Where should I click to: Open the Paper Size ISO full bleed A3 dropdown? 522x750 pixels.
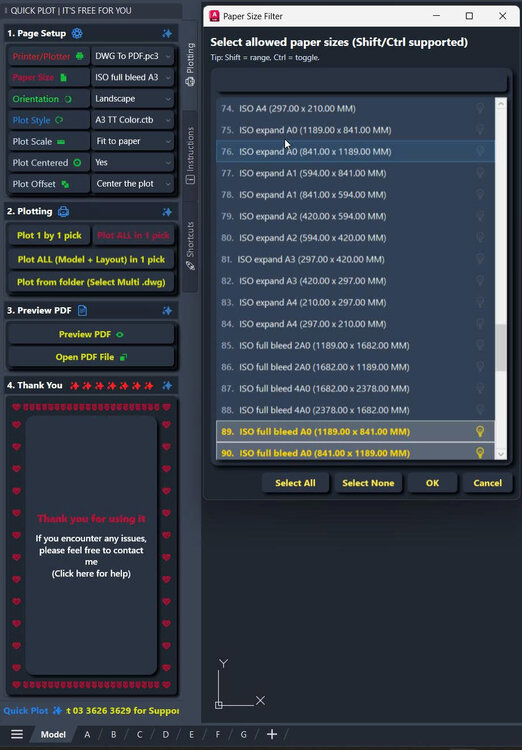click(133, 77)
